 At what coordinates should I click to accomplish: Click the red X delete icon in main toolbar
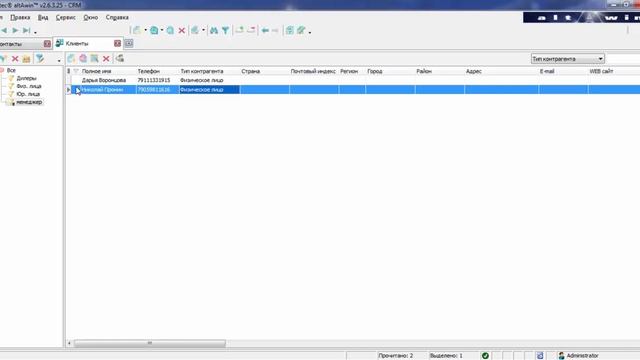[x=182, y=31]
